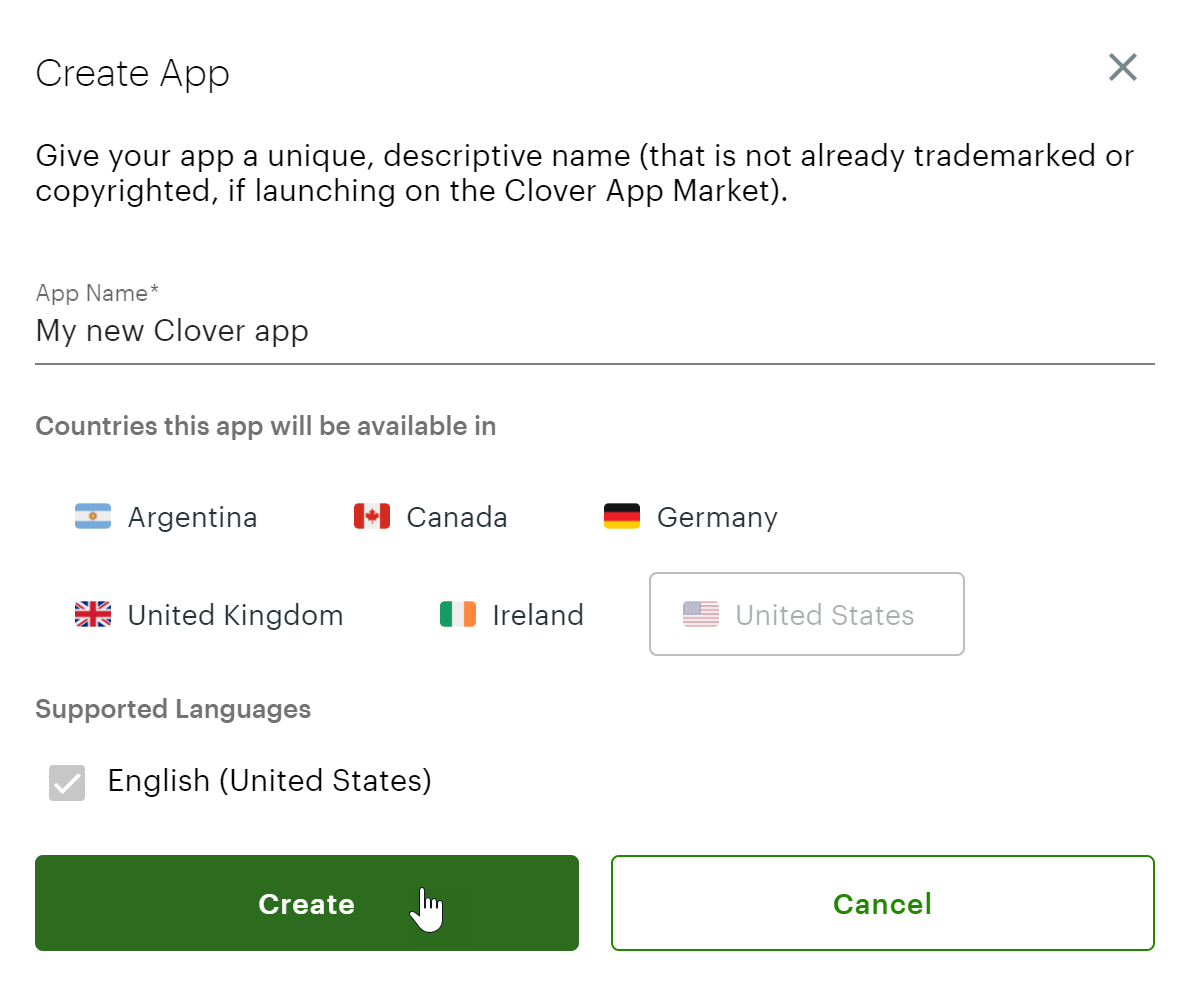Click the 'App Name*' field label
Screen dimensions: 1191x987
(x=96, y=293)
